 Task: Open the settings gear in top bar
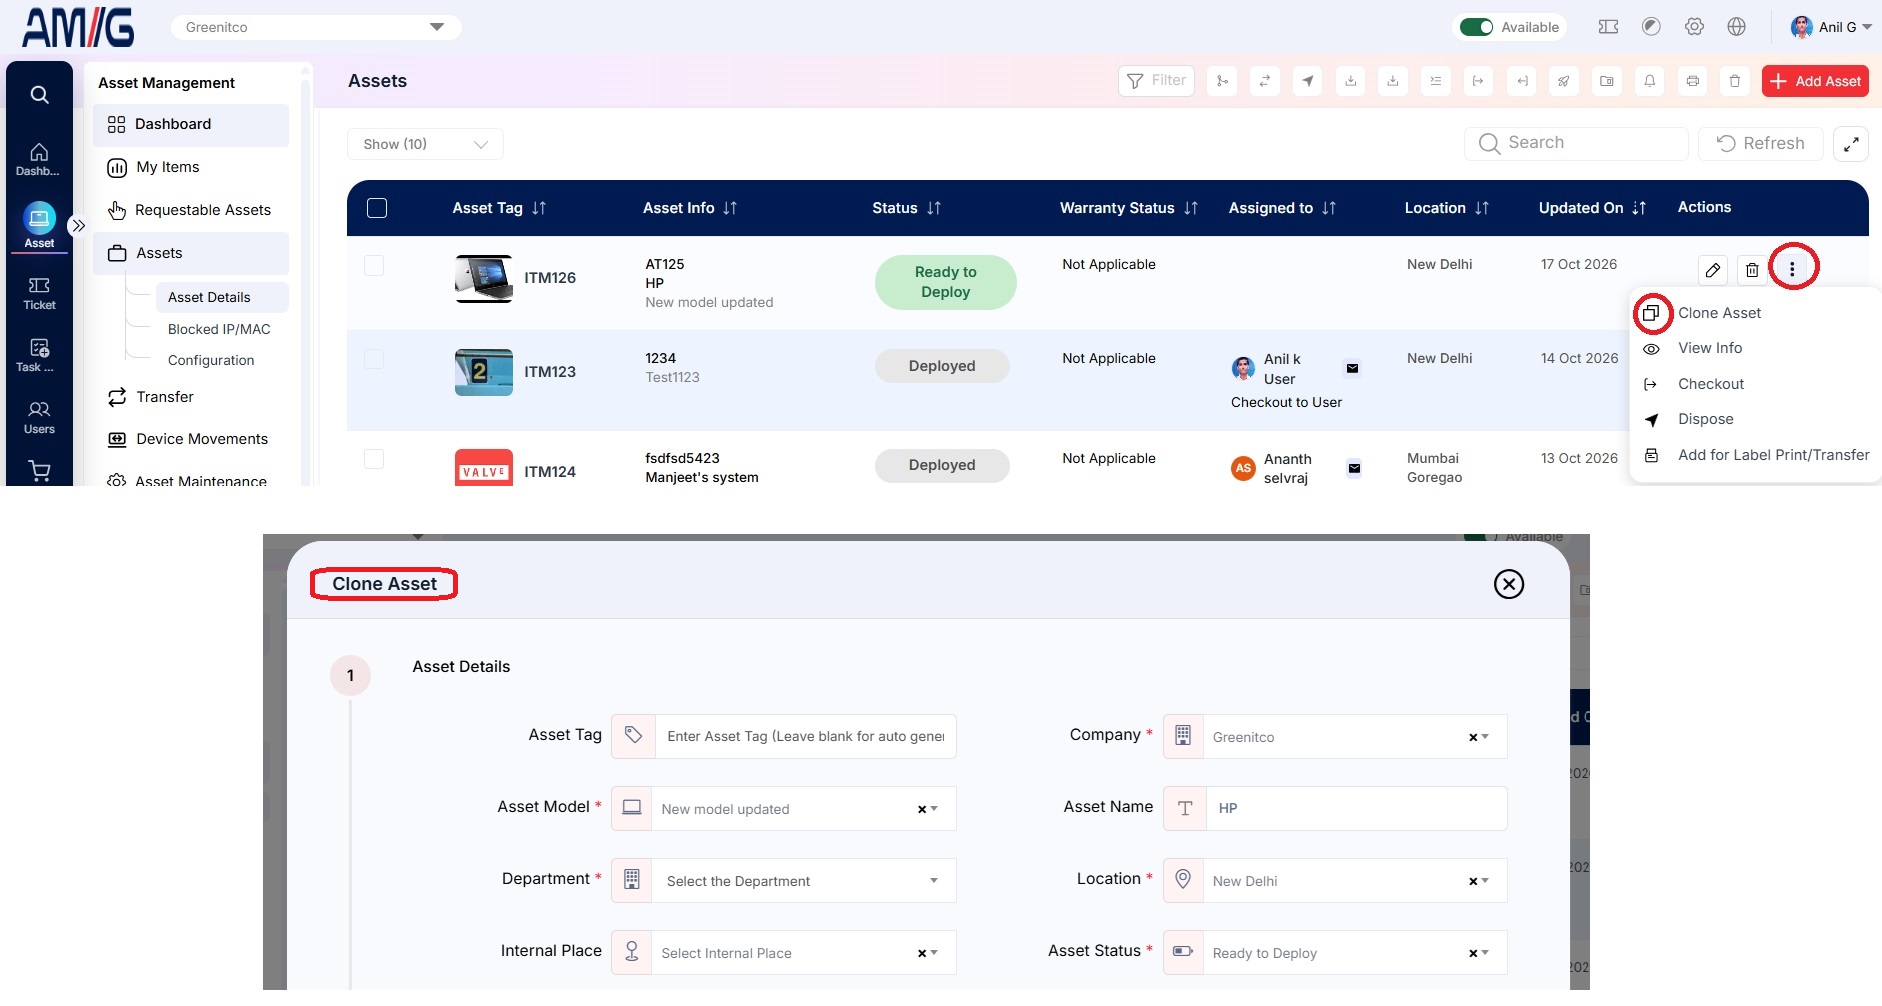tap(1694, 27)
